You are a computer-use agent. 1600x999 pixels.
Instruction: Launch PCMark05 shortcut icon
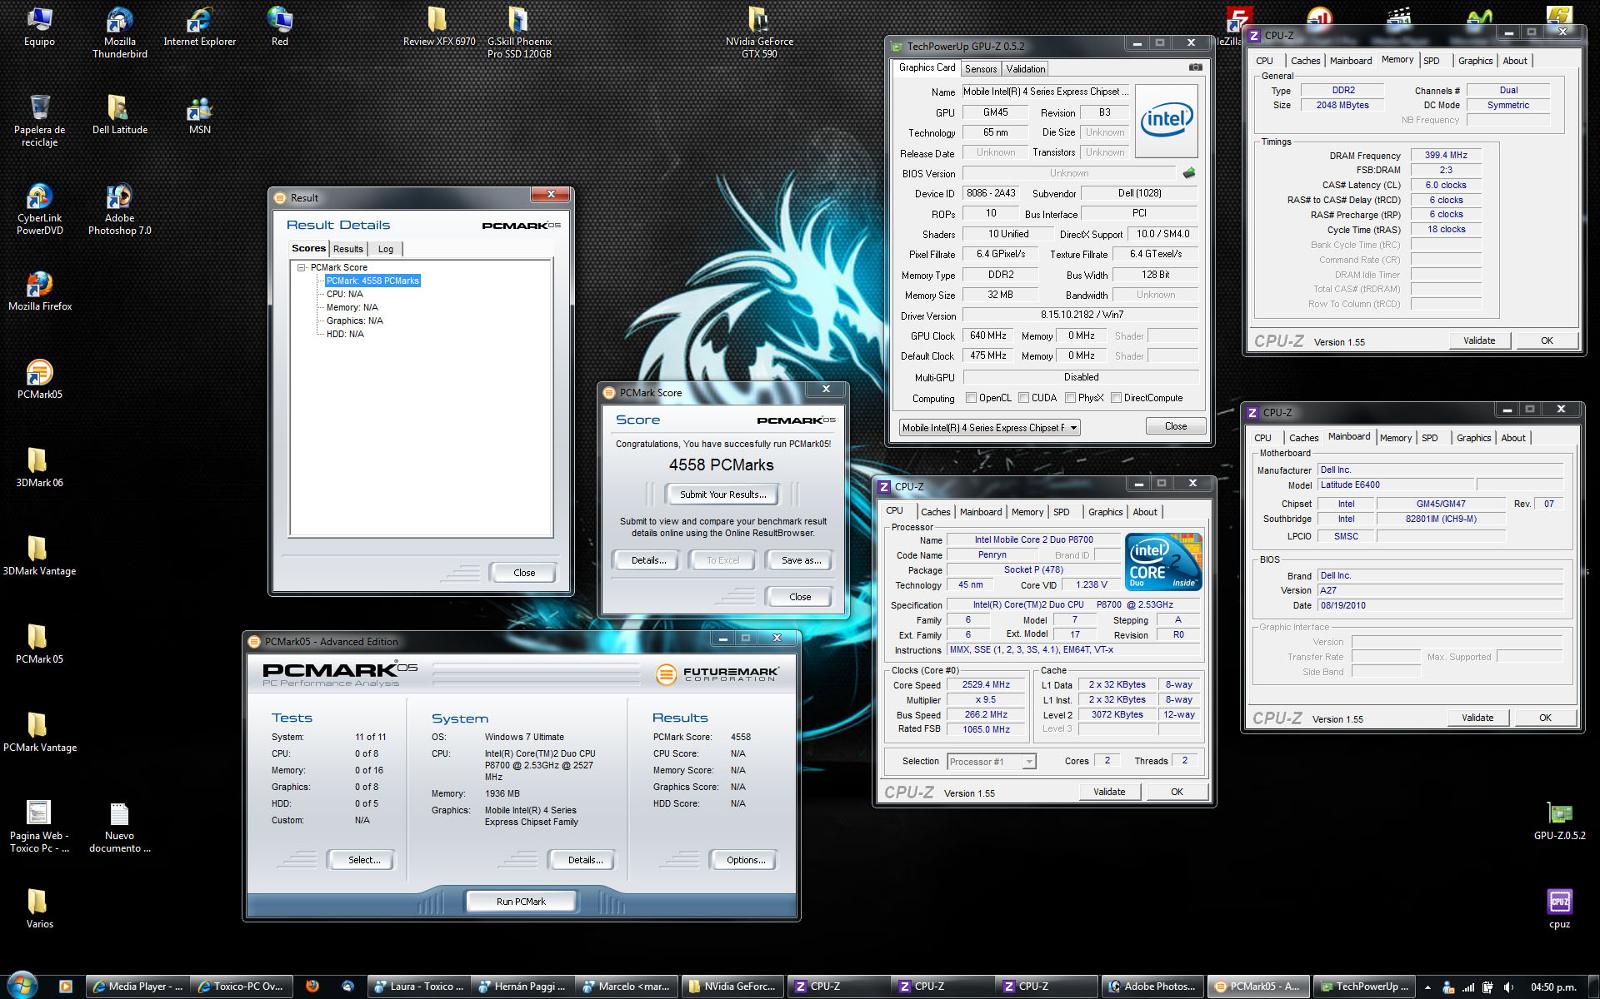(x=40, y=378)
